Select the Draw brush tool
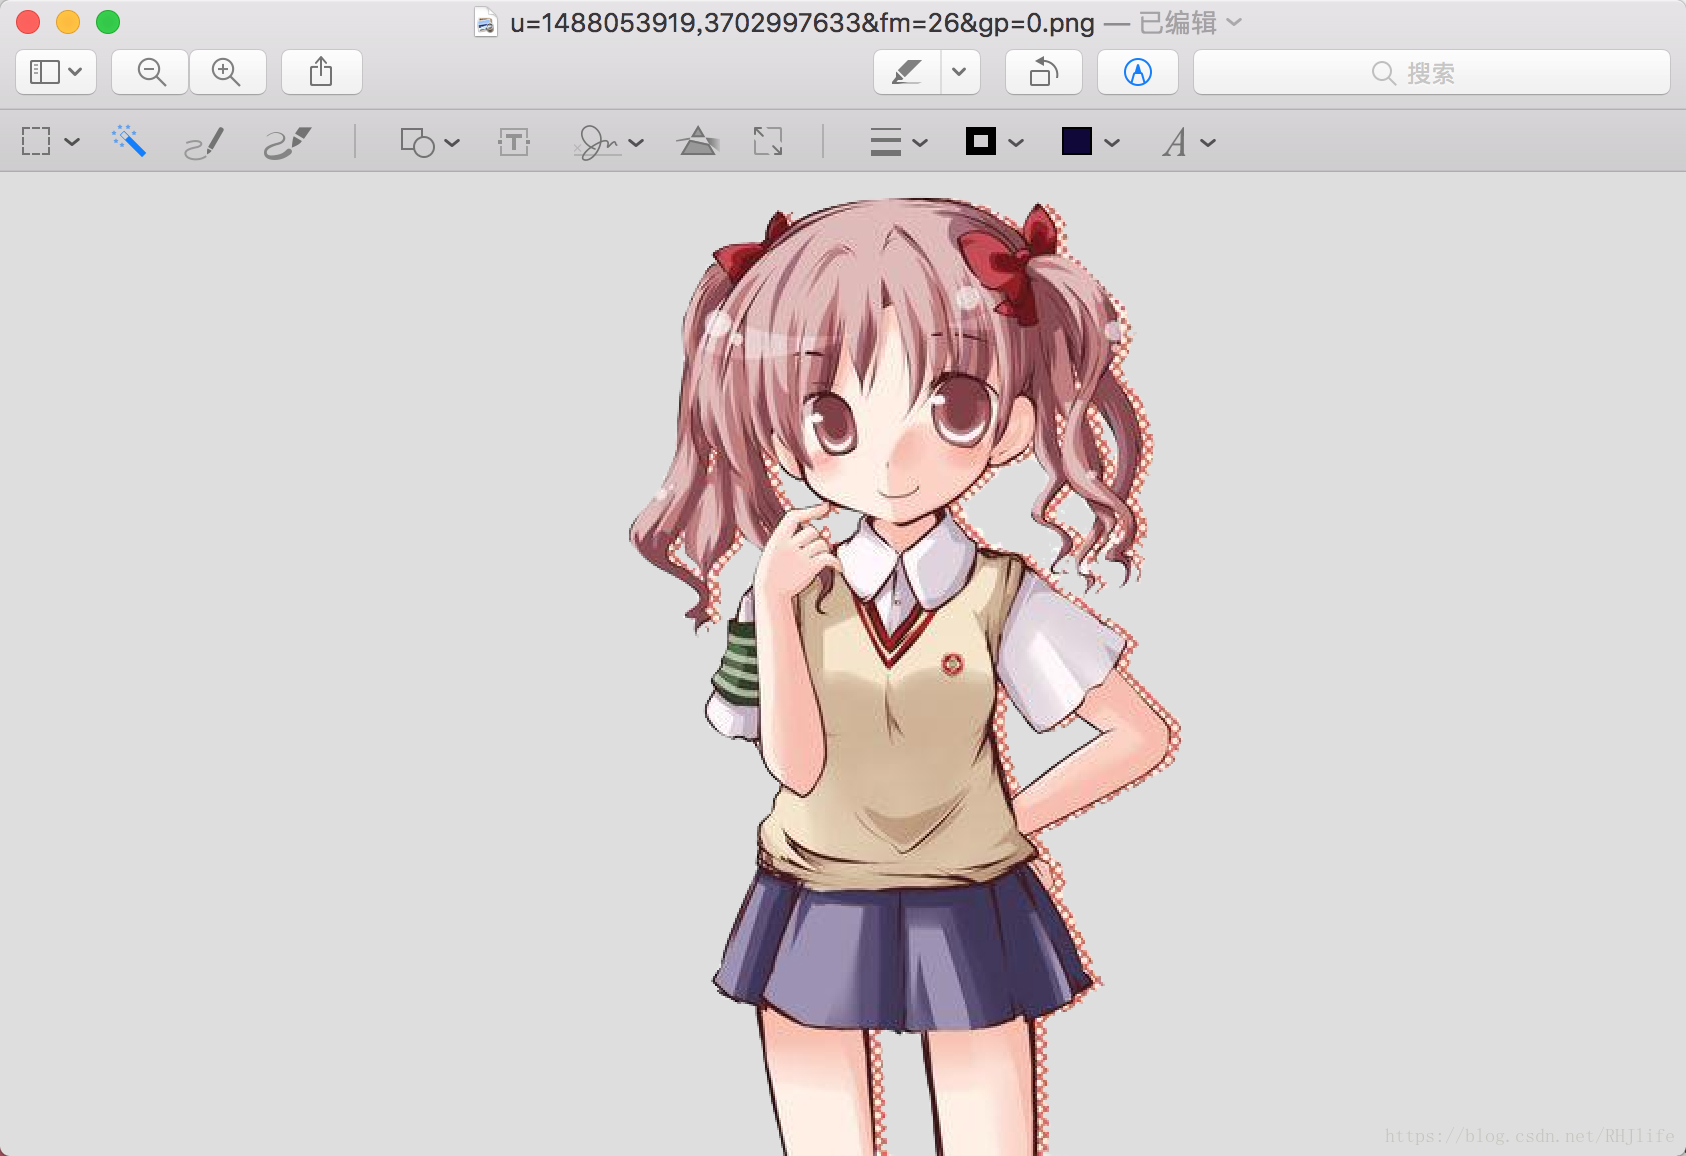Viewport: 1686px width, 1156px height. (x=288, y=143)
